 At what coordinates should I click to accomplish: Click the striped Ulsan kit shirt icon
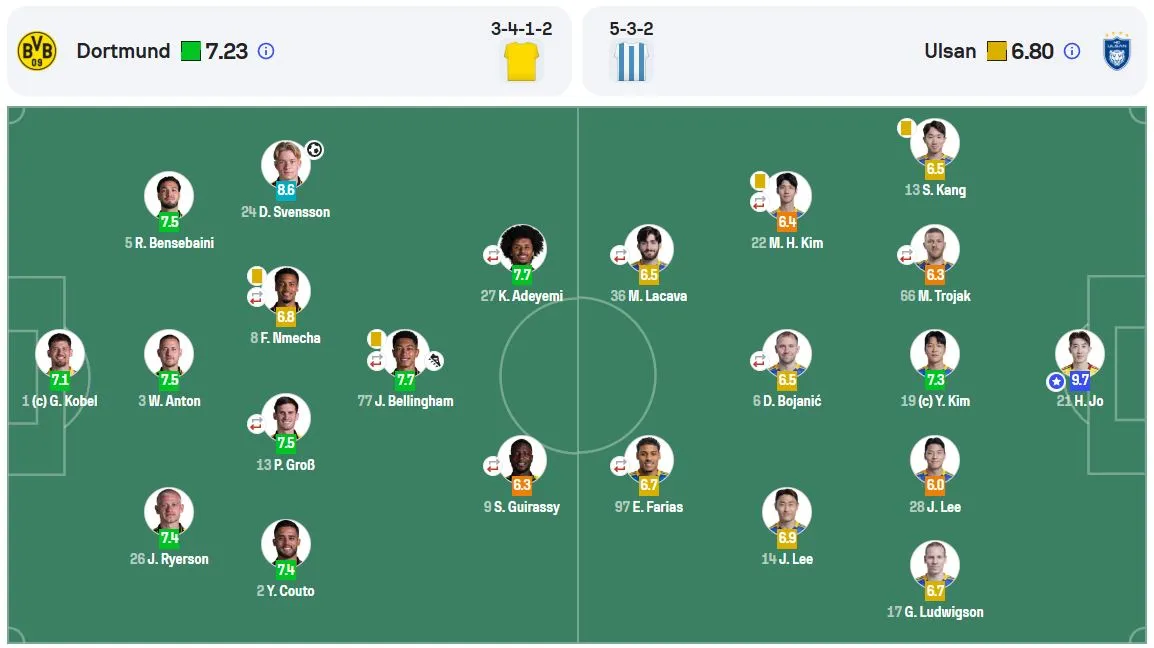point(631,61)
